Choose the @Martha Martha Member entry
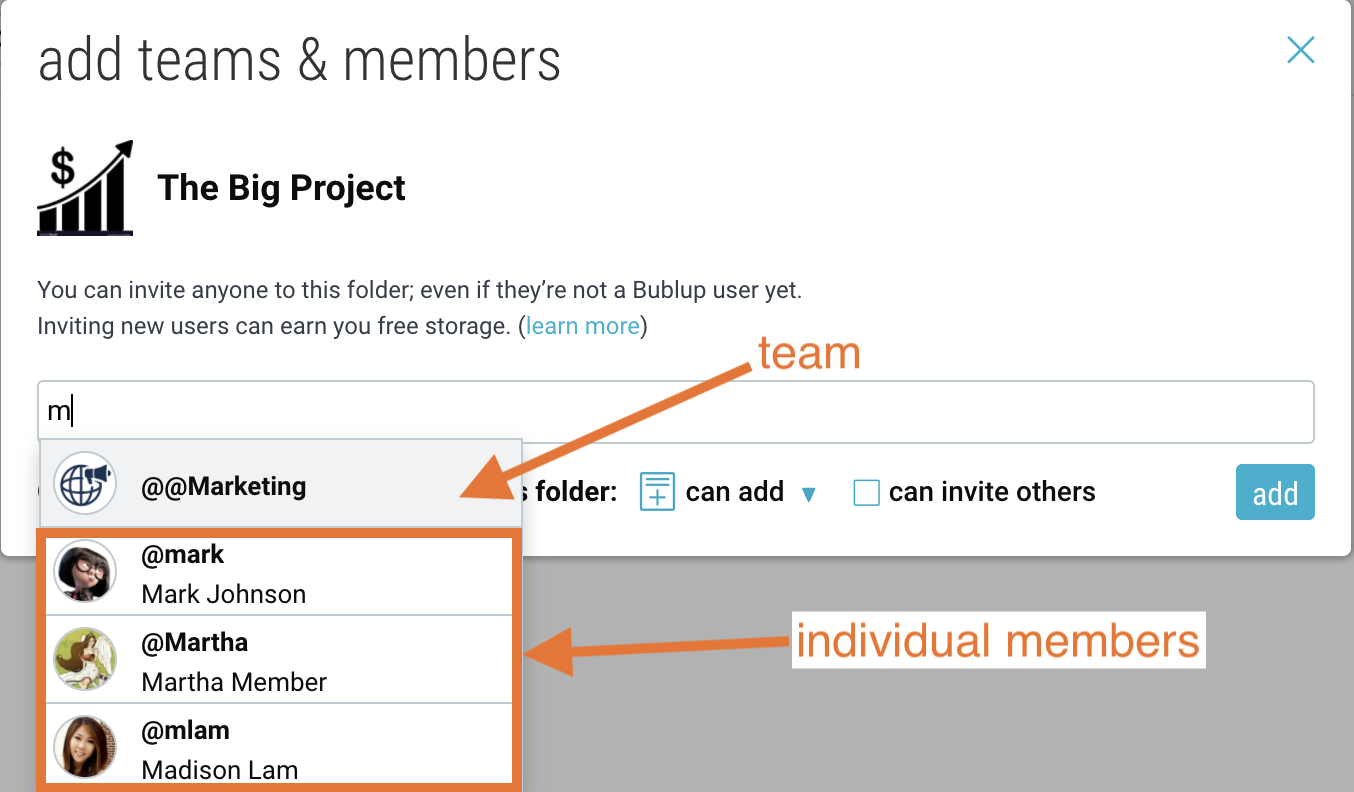 click(281, 659)
